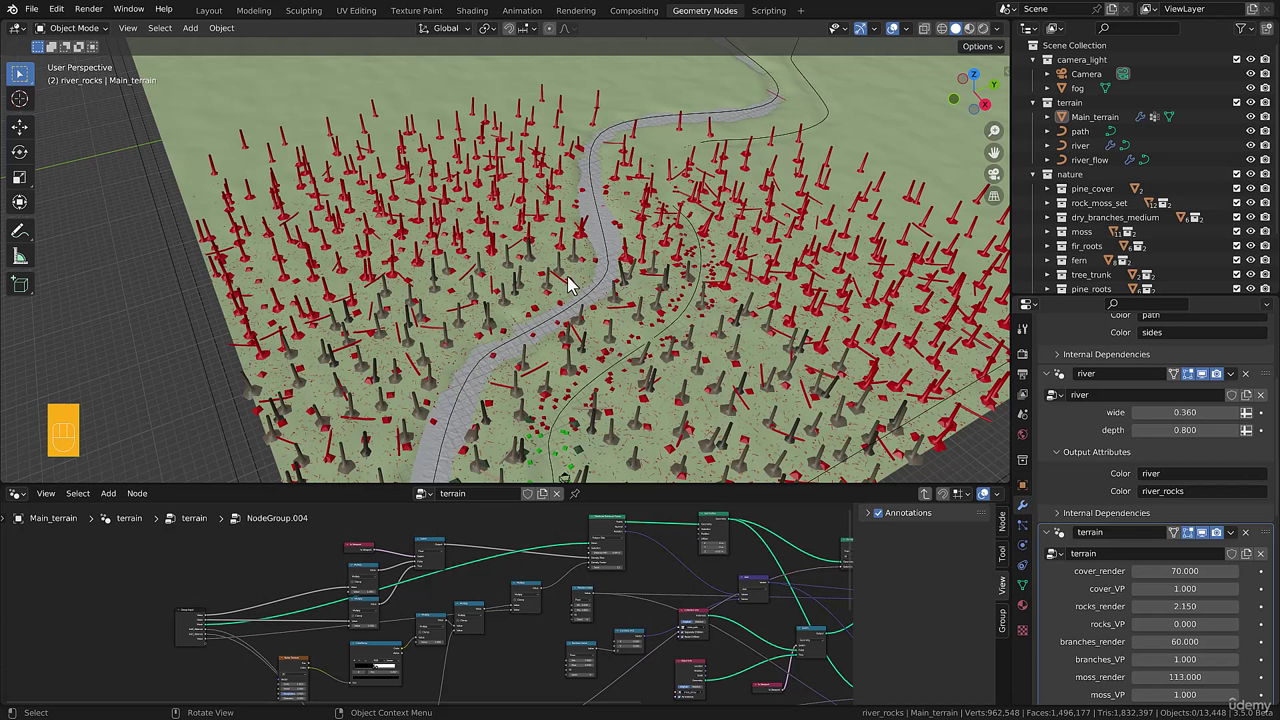Enable the Annotations checkbox in node editor
The width and height of the screenshot is (1280, 720).
pos(878,513)
